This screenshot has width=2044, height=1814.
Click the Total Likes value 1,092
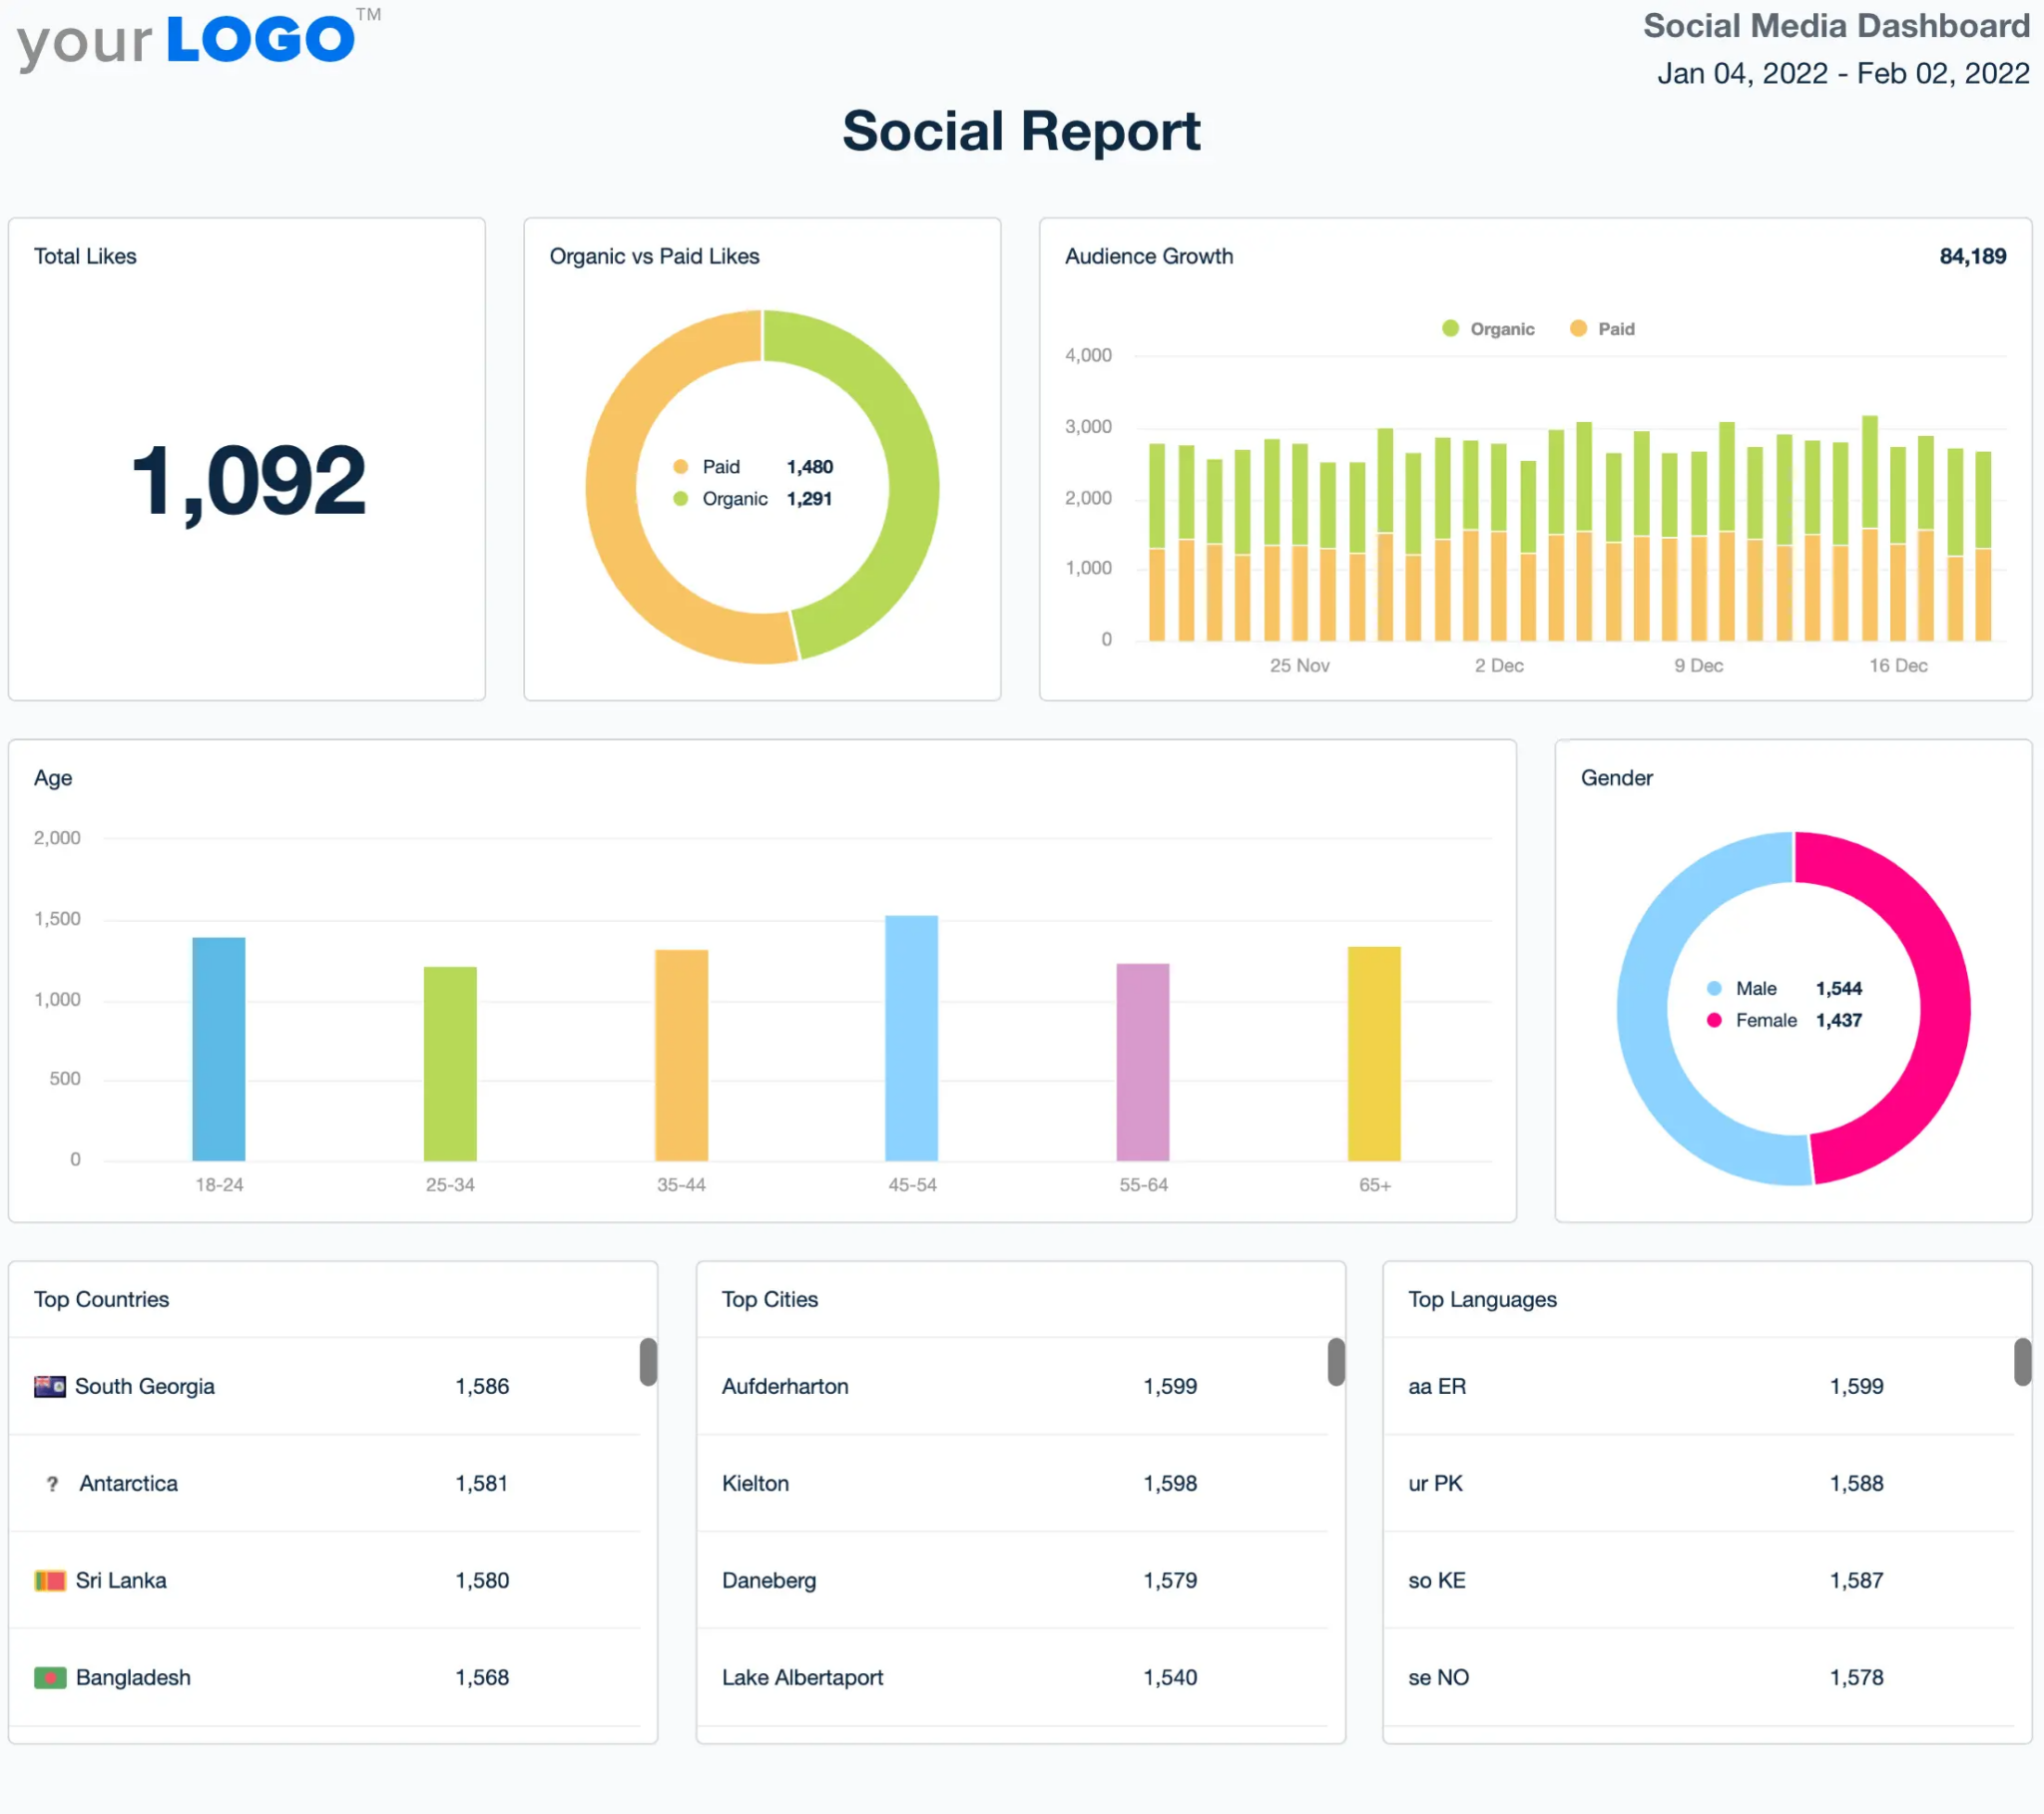[x=246, y=482]
